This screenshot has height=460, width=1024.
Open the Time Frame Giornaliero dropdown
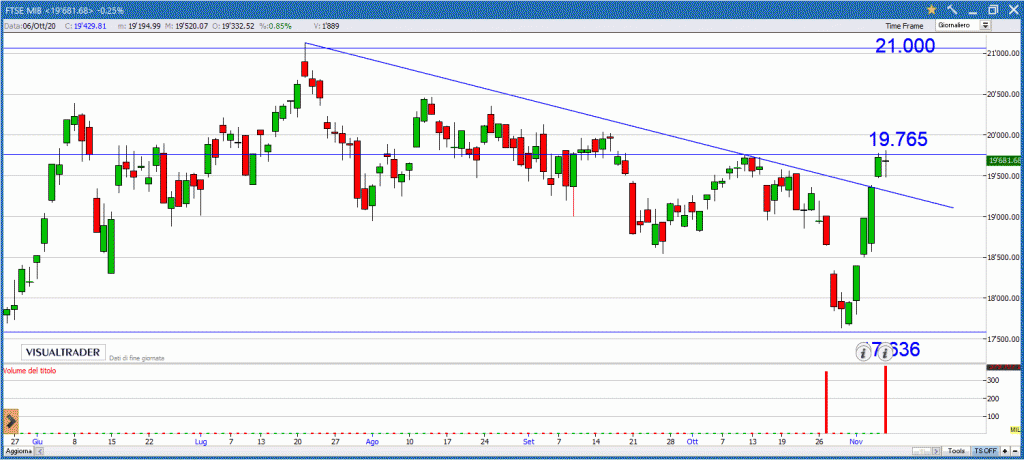(x=963, y=25)
